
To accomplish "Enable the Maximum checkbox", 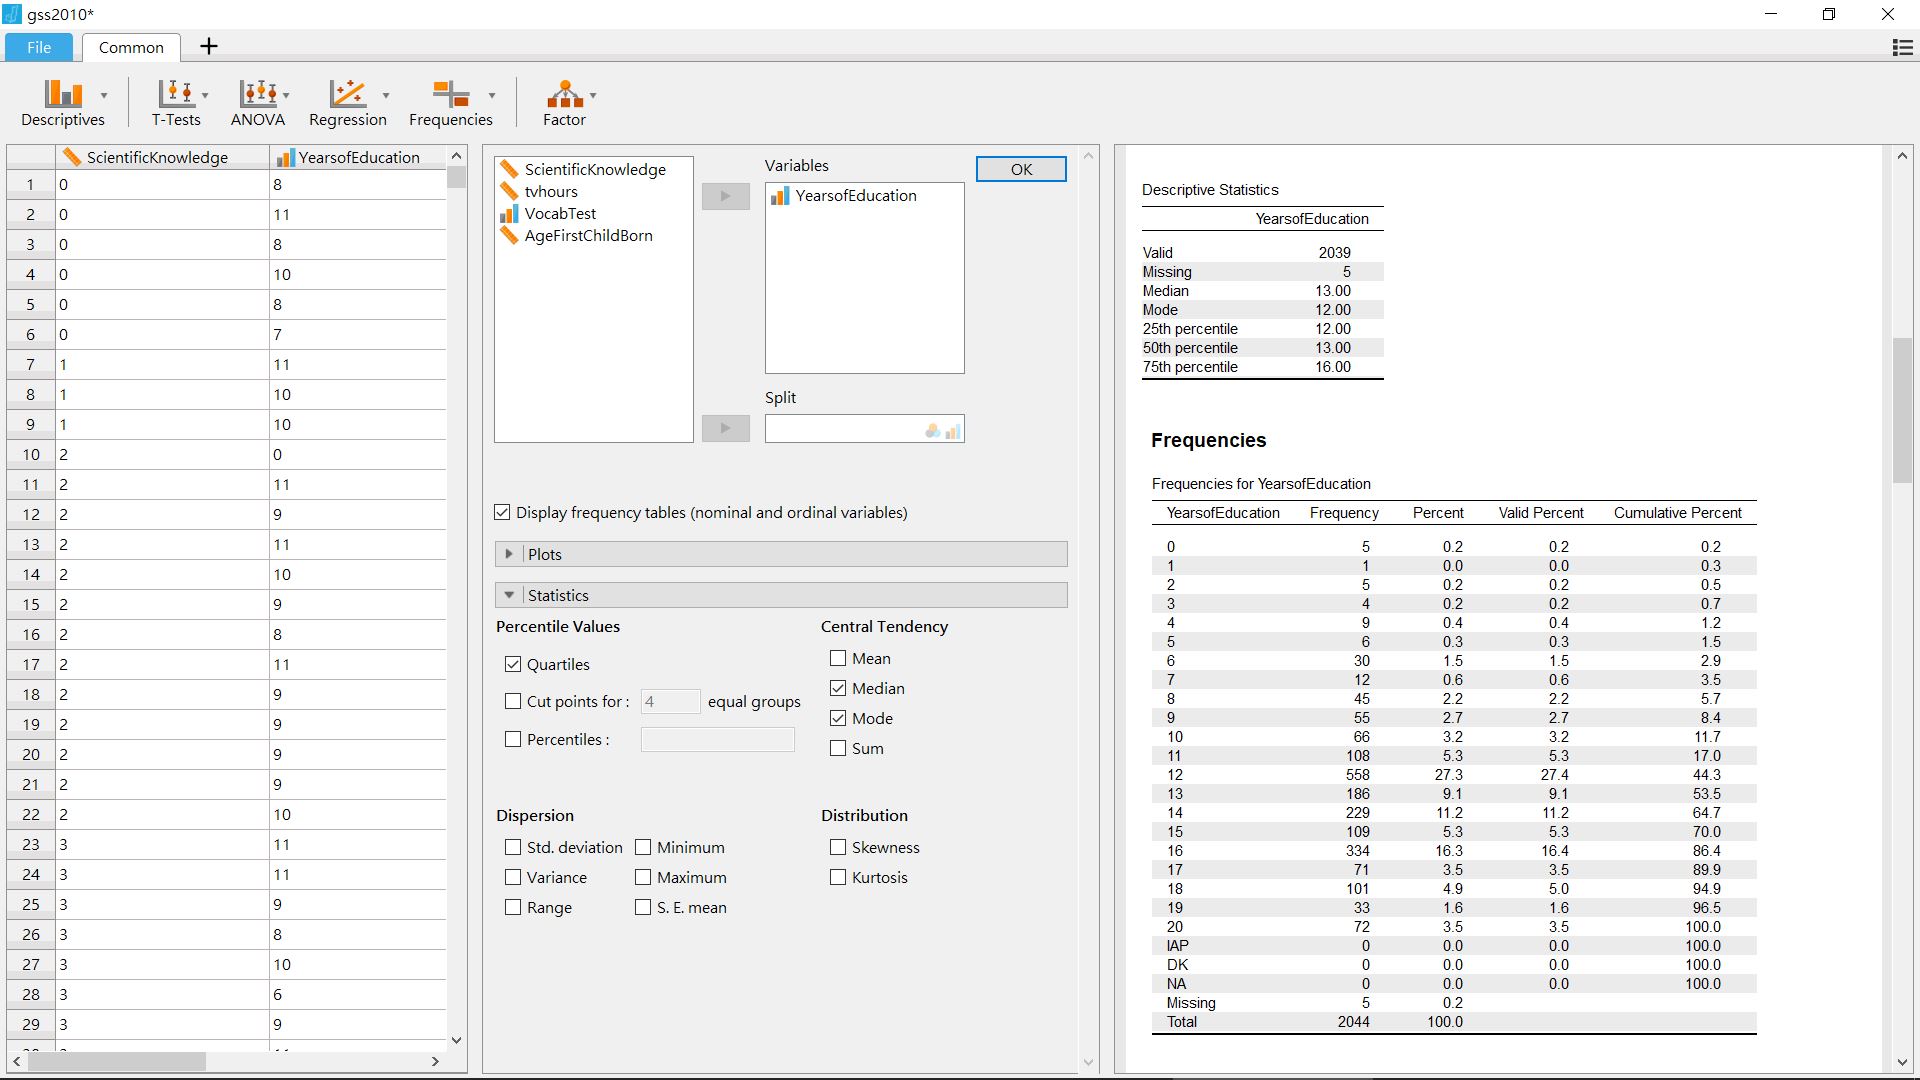I will click(x=643, y=877).
